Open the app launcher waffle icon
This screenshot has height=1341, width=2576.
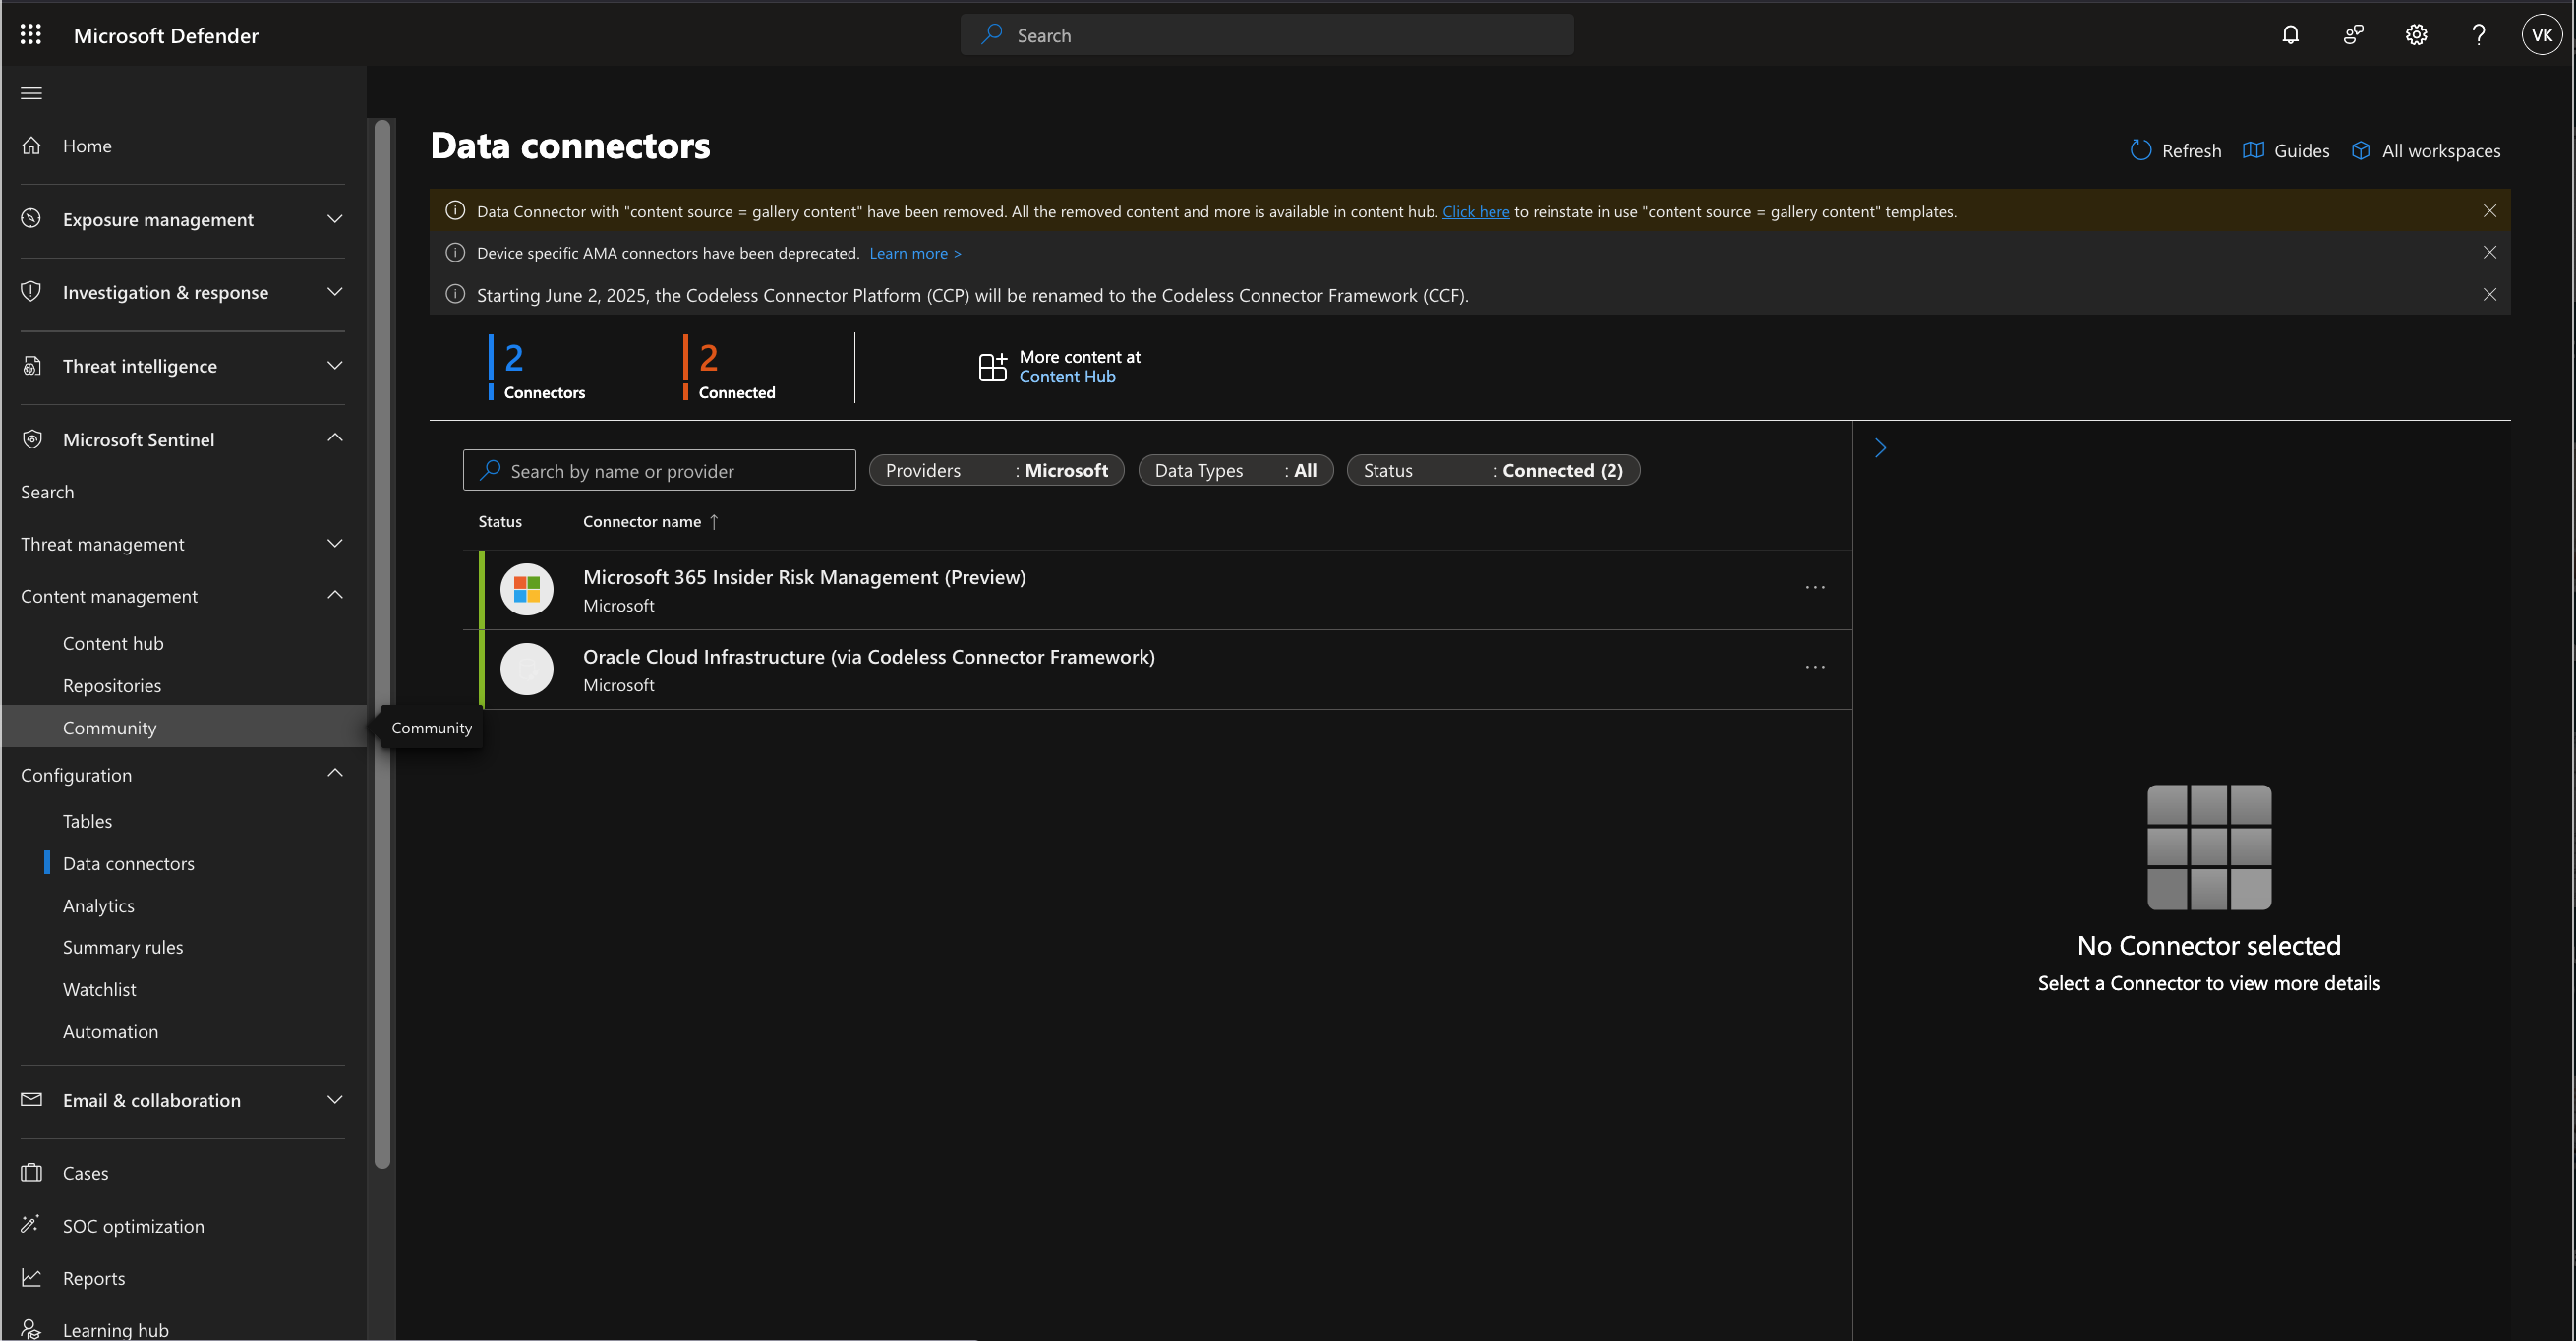click(x=30, y=34)
